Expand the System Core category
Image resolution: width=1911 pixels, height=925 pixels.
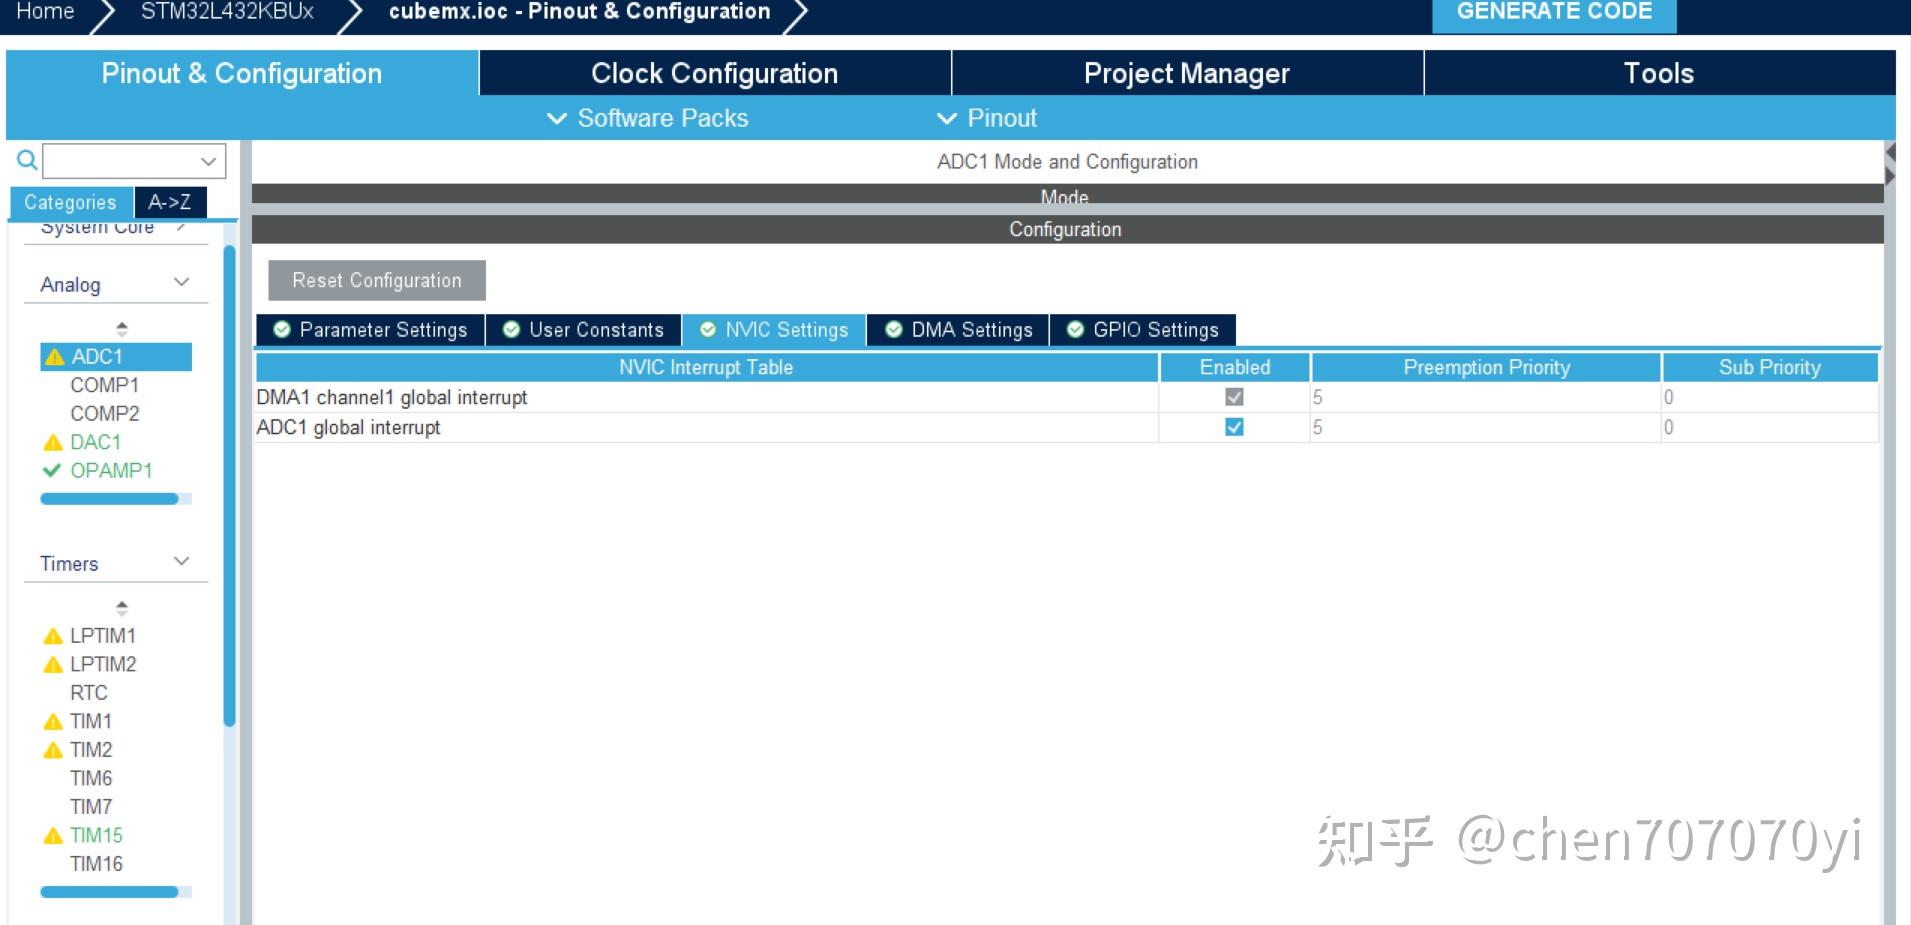tap(181, 228)
